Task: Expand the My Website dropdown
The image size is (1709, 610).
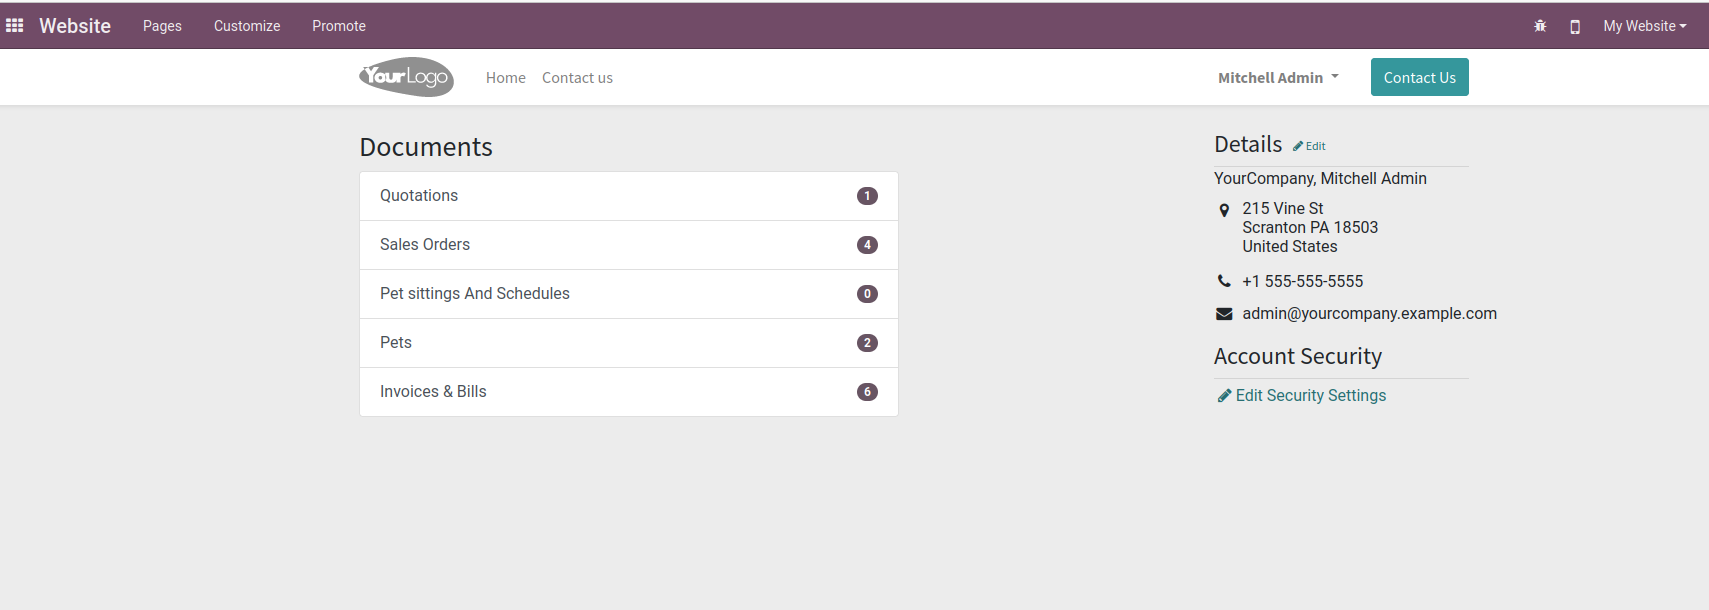Action: tap(1644, 26)
